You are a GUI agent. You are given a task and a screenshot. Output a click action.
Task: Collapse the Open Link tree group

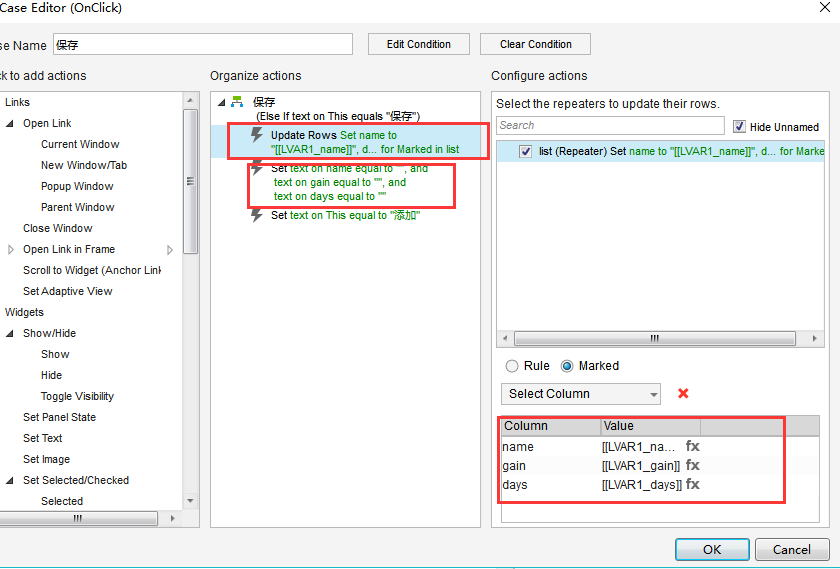pyautogui.click(x=10, y=123)
